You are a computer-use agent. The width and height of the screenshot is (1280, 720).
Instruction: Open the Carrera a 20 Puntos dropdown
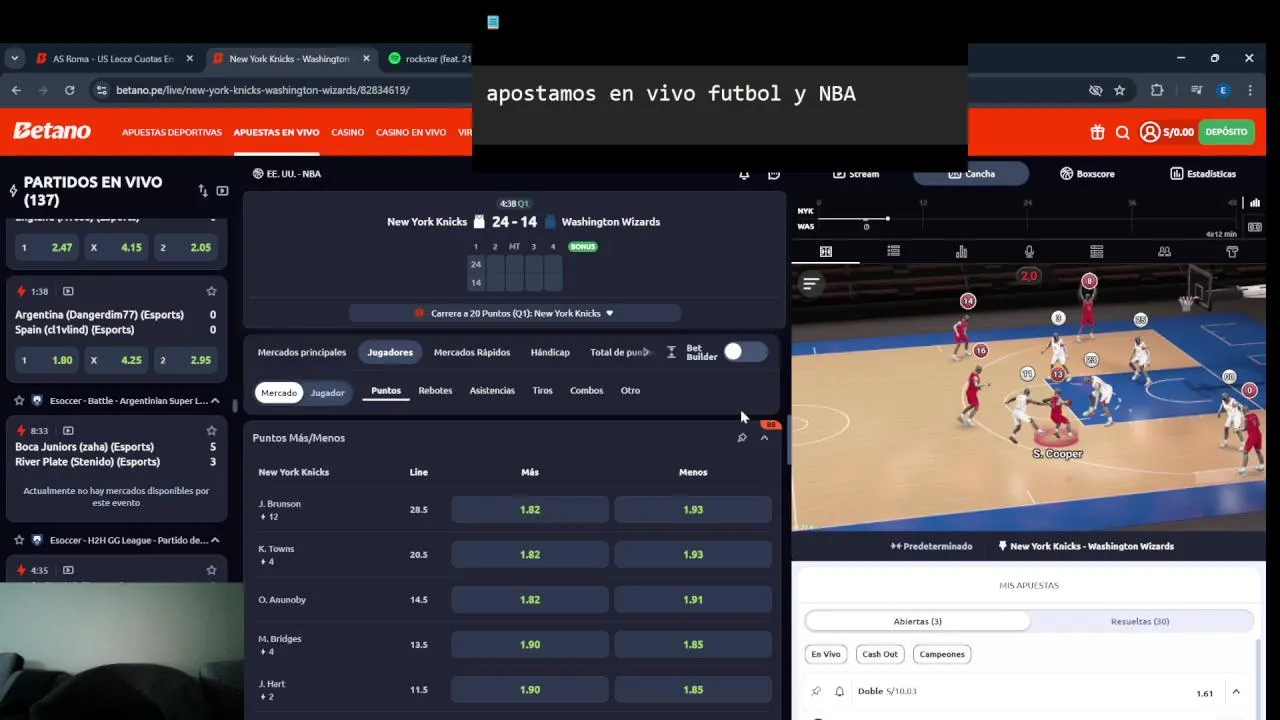click(x=515, y=313)
